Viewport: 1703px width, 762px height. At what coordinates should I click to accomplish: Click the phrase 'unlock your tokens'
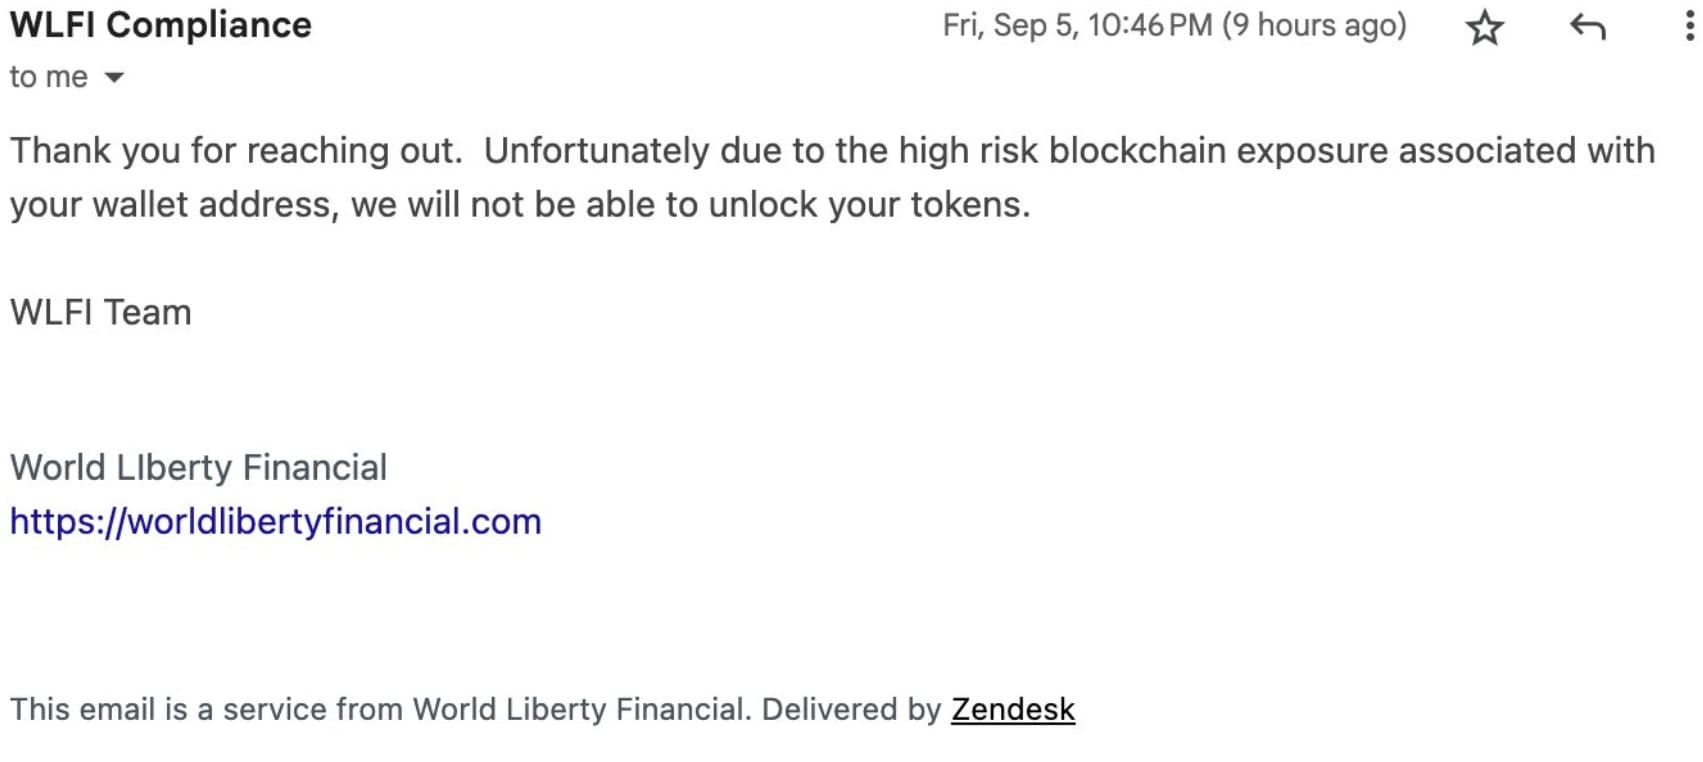coord(869,205)
